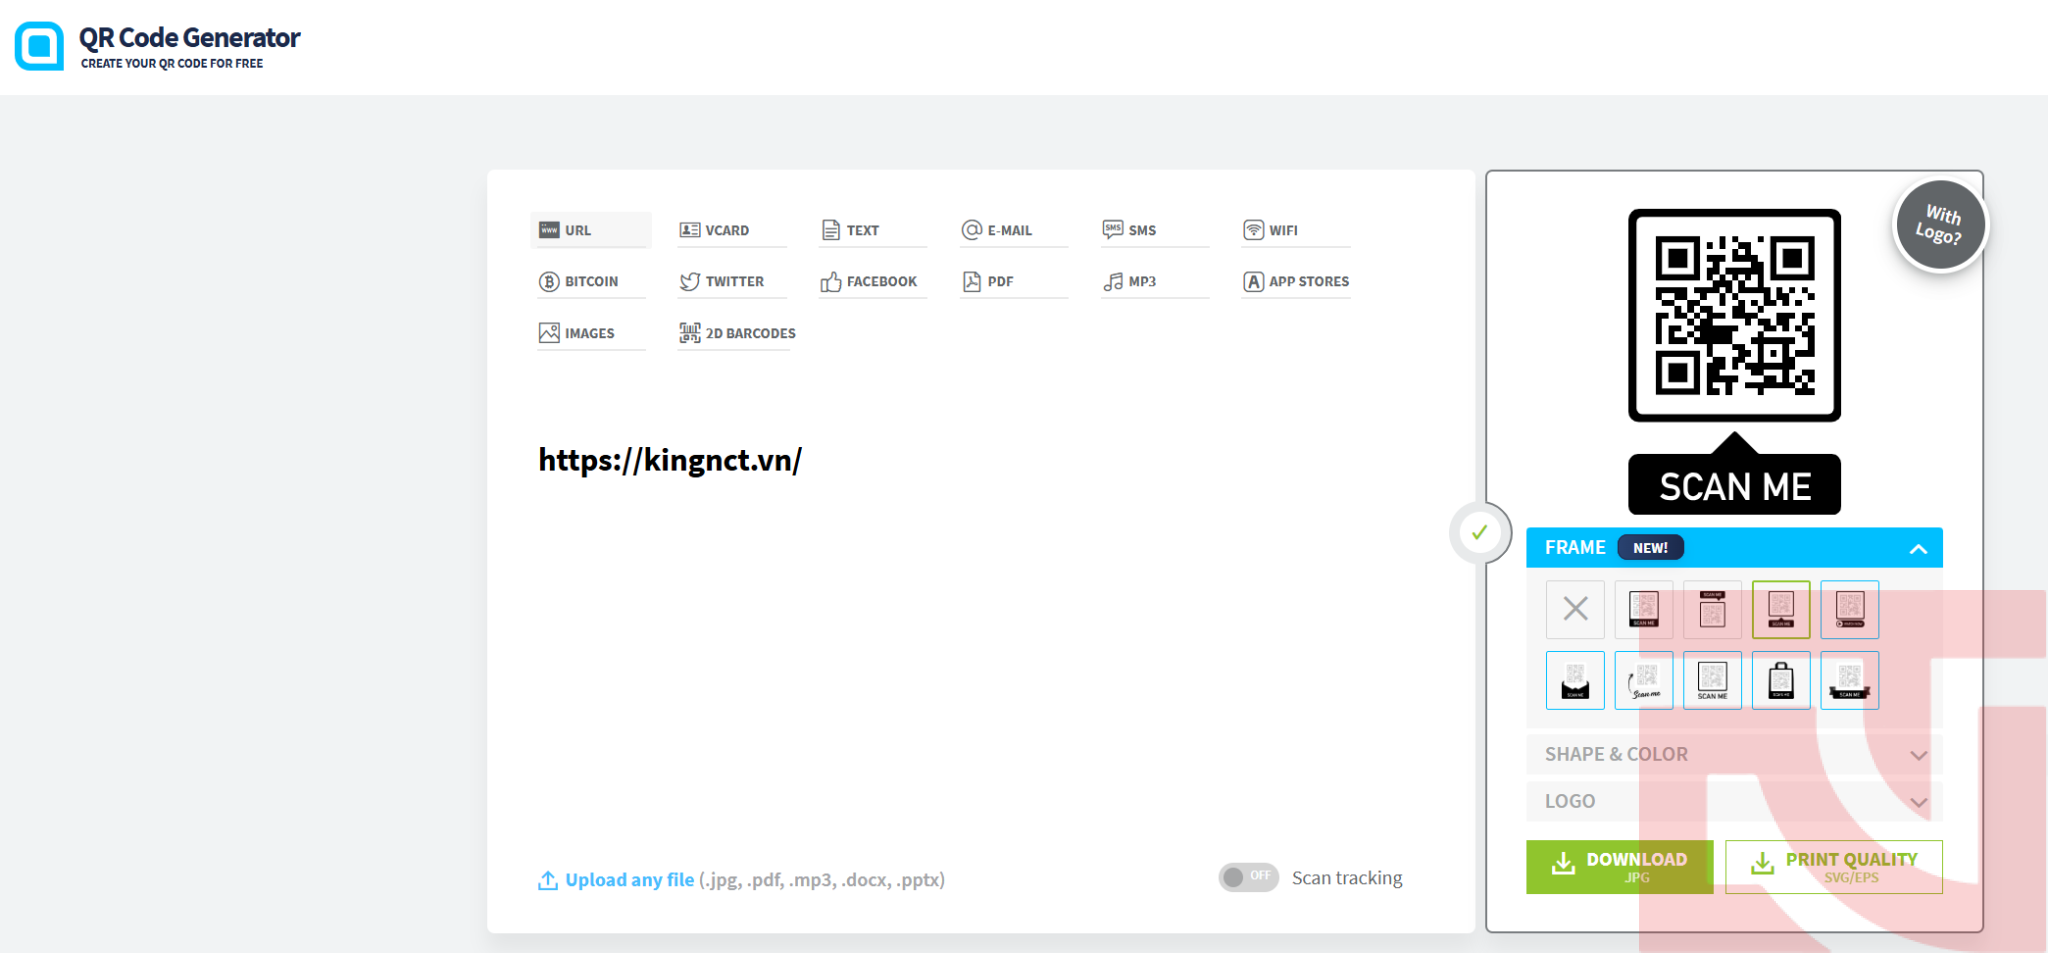Select frame with pill-shaped label below QR
The image size is (2048, 953).
(x=1850, y=609)
